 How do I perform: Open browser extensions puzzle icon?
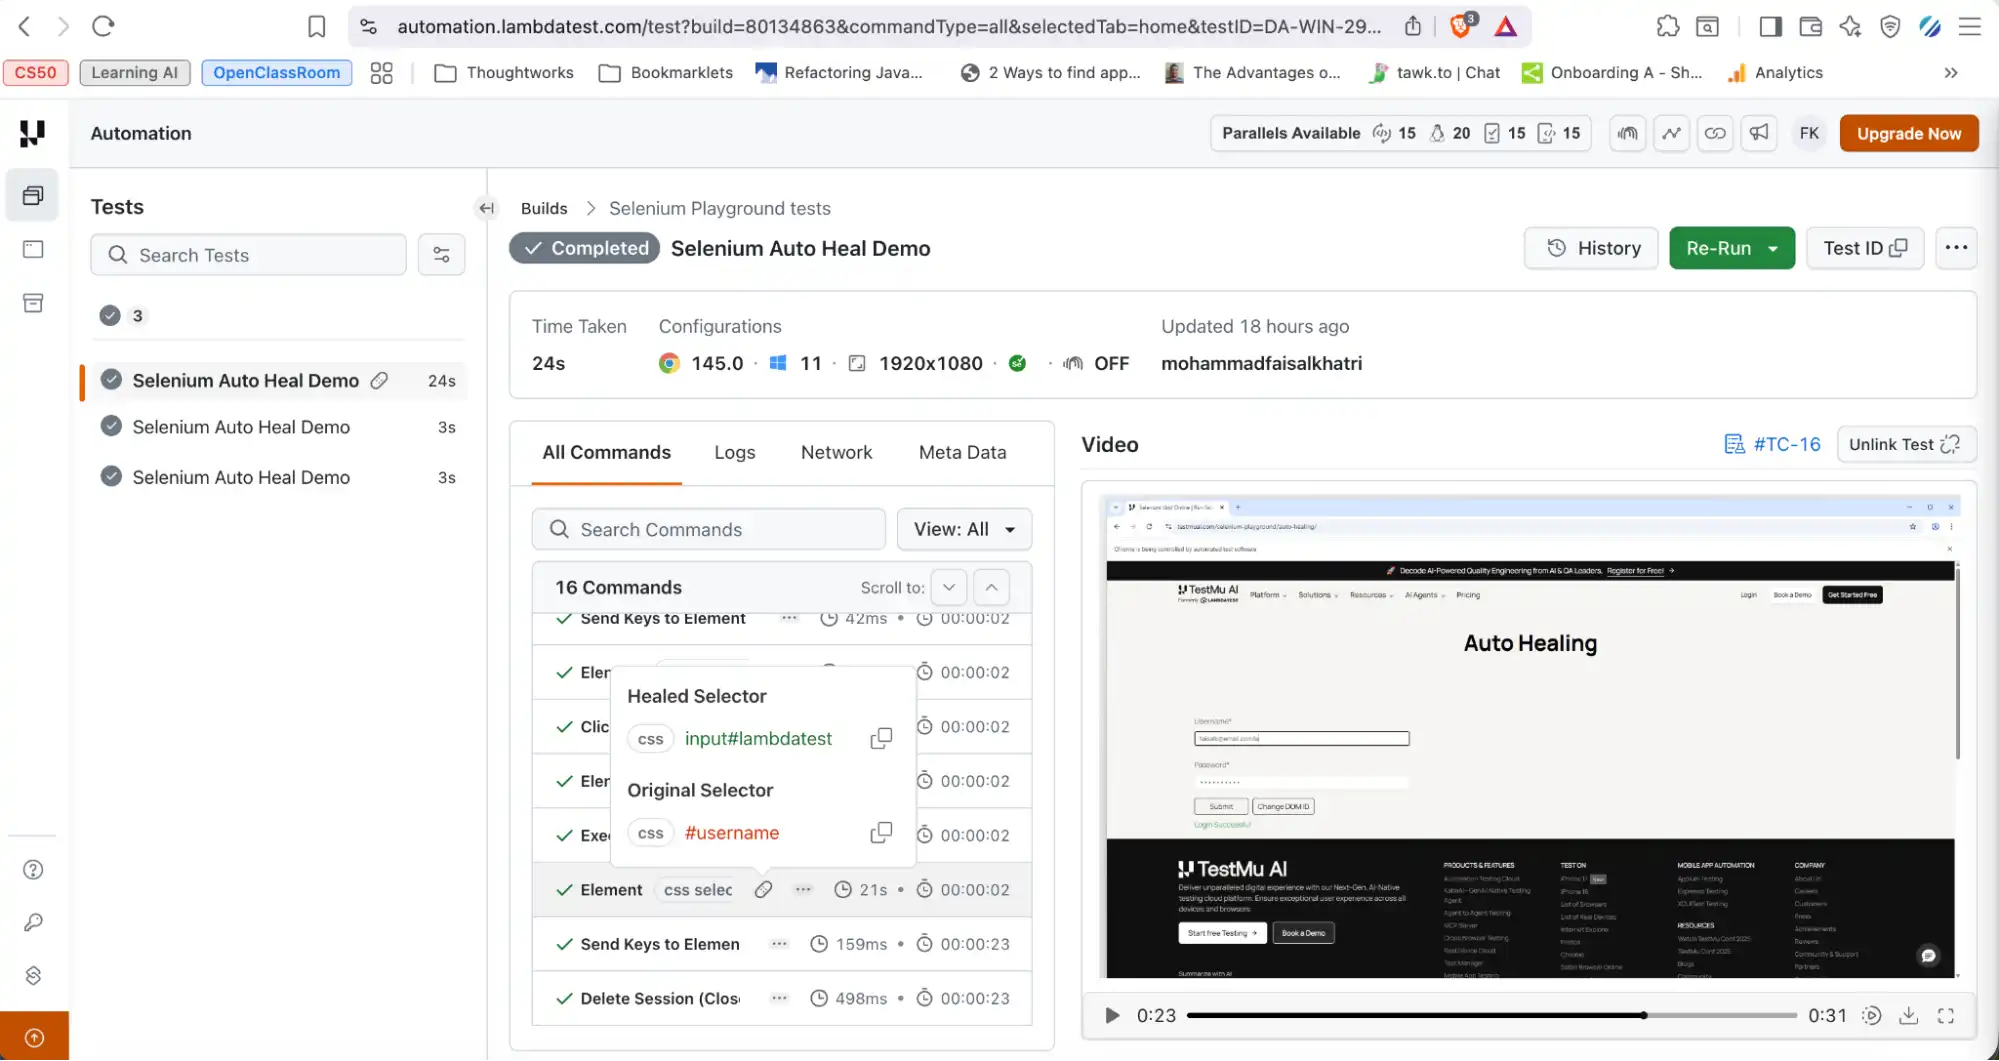tap(1668, 26)
